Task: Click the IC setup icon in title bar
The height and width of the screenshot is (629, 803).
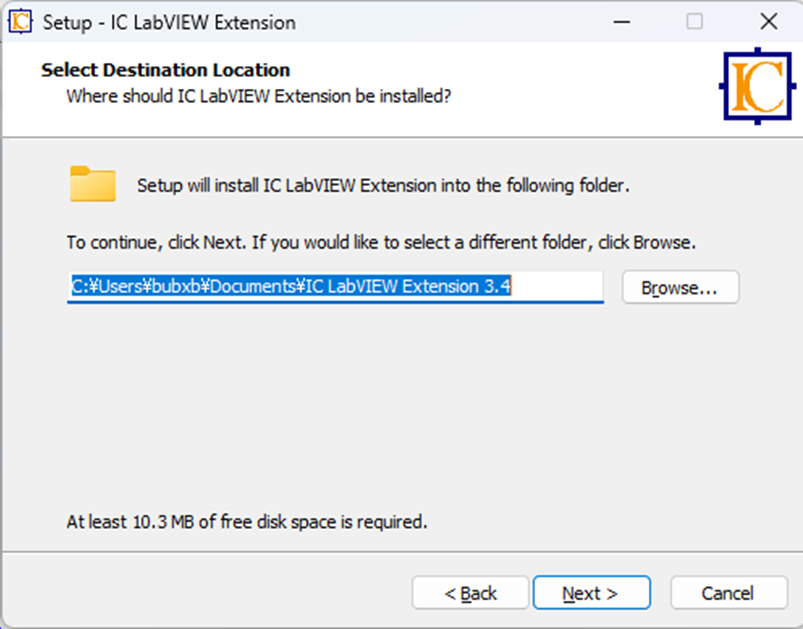Action: 20,21
